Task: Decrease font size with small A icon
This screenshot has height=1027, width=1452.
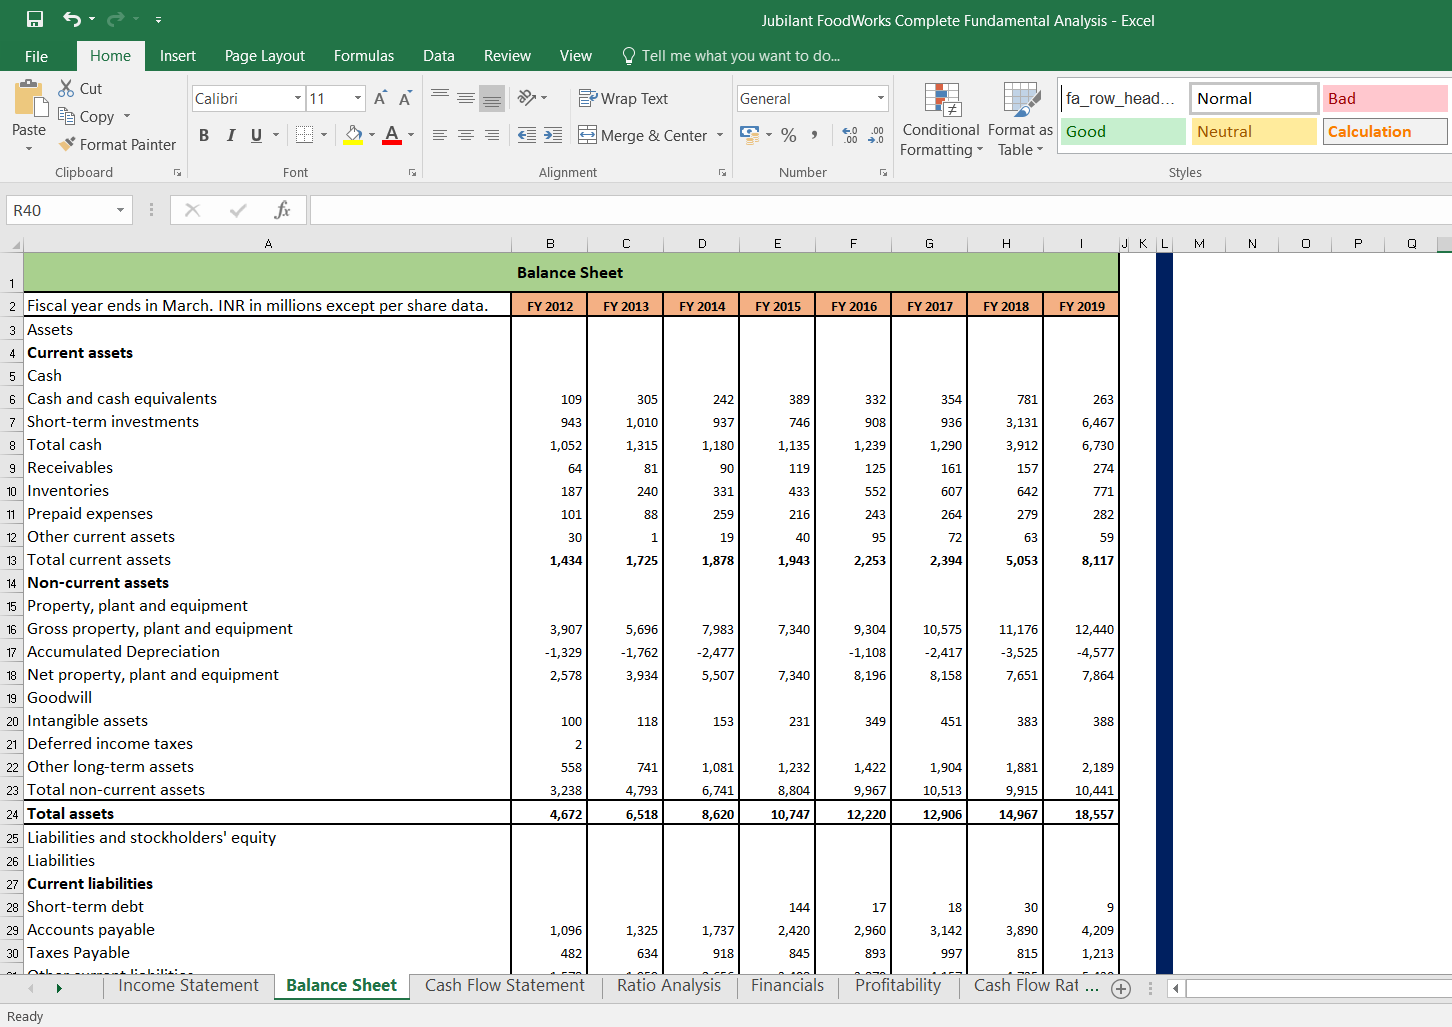Action: (405, 98)
